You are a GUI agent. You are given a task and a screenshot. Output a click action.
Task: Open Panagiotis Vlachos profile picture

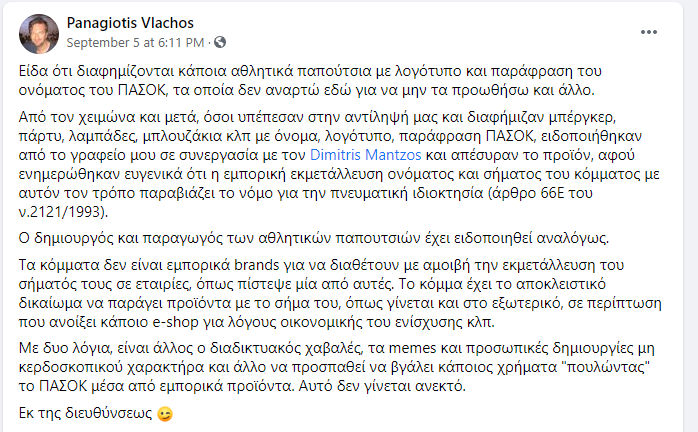pyautogui.click(x=39, y=33)
